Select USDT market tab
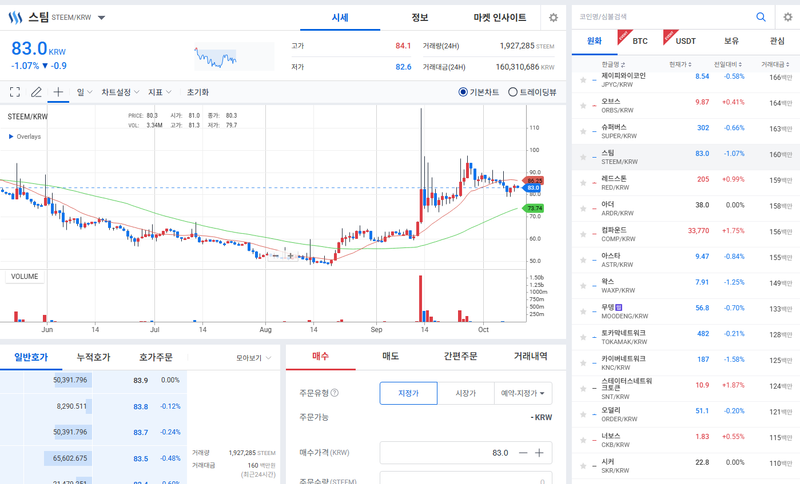 [x=685, y=41]
